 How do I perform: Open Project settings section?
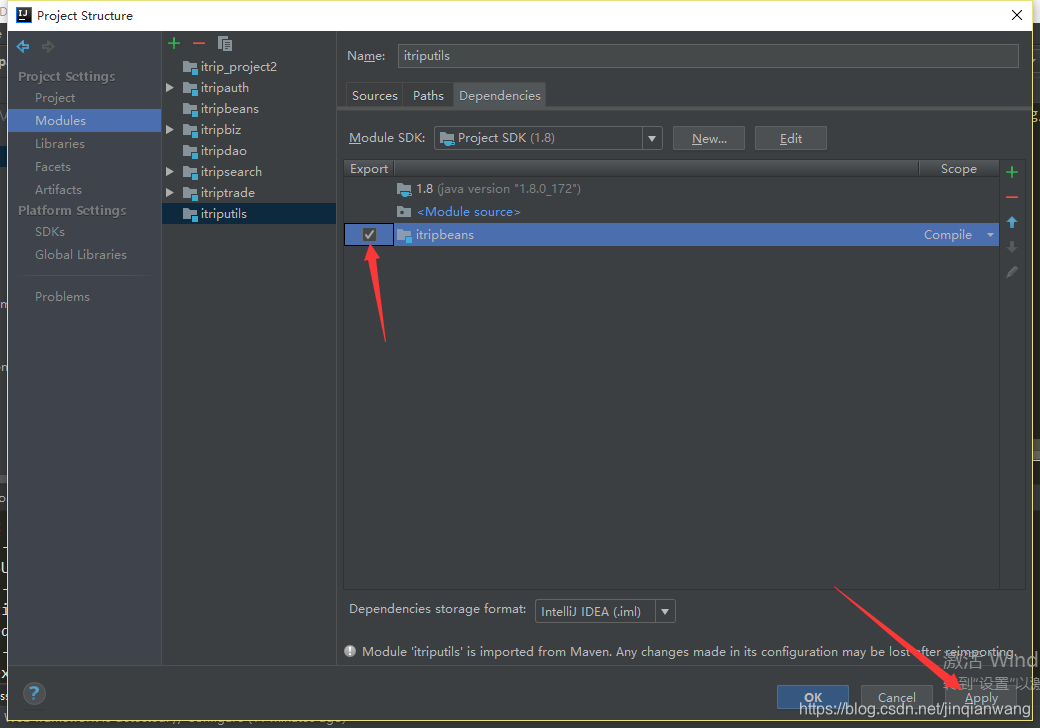[x=55, y=98]
